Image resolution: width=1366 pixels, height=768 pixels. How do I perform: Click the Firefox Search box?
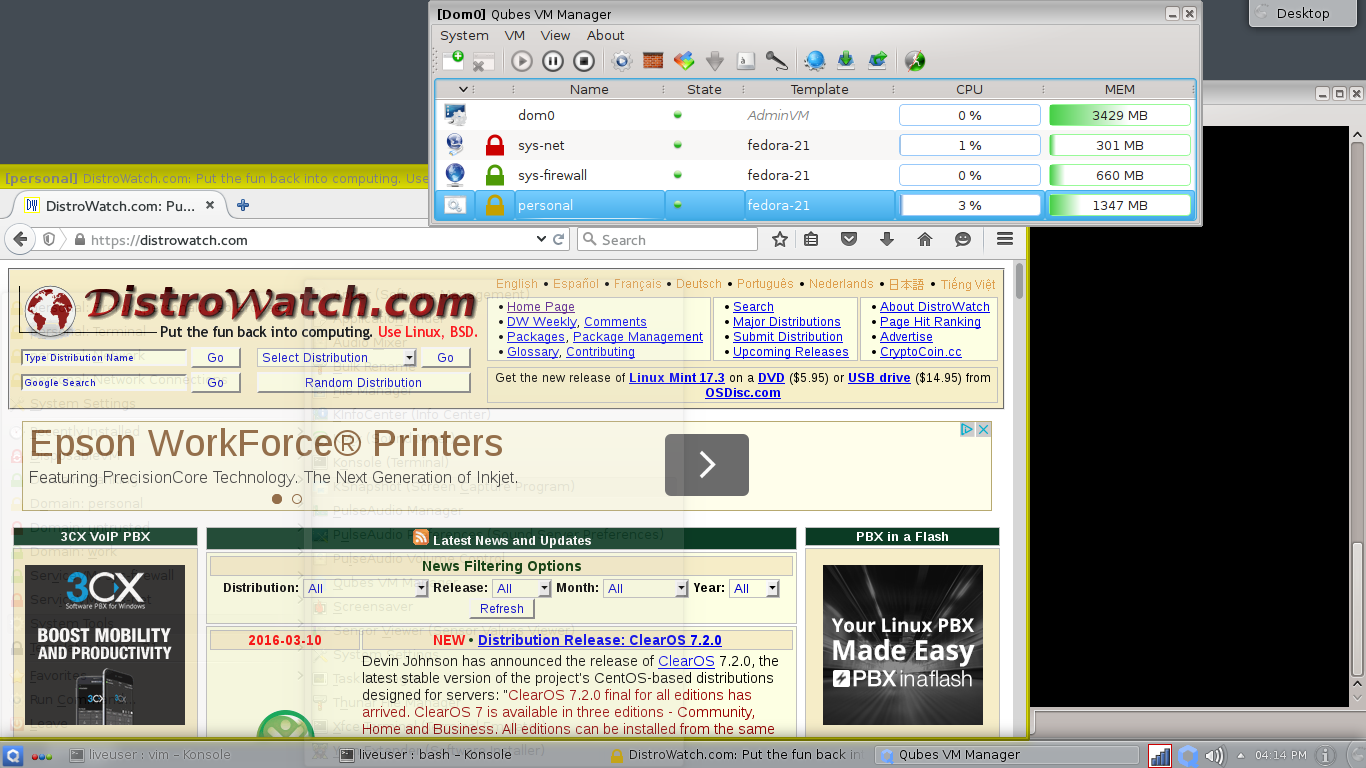667,240
